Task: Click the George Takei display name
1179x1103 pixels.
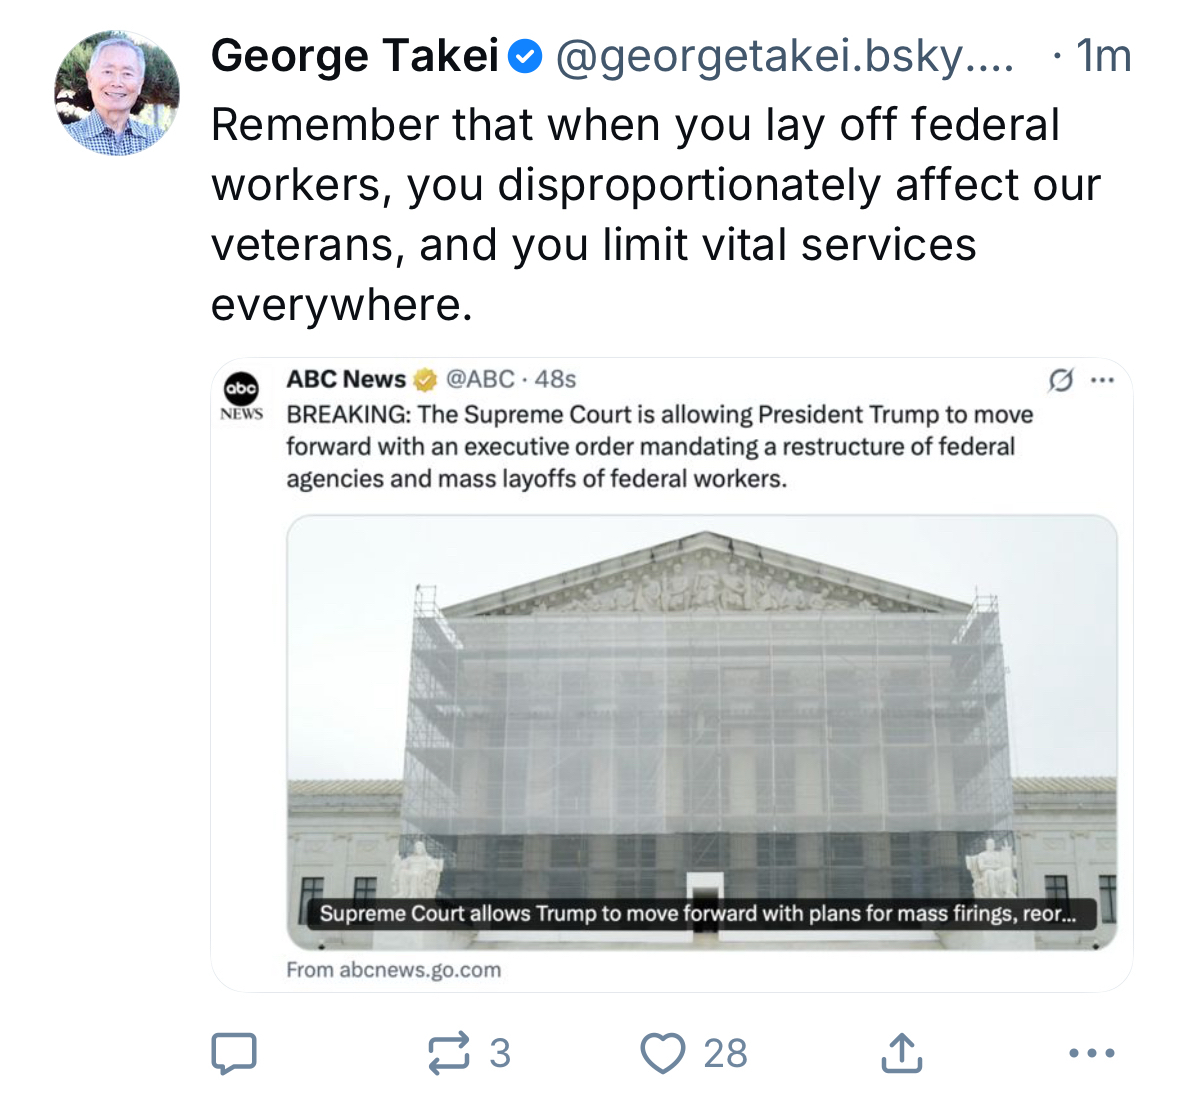Action: 355,56
